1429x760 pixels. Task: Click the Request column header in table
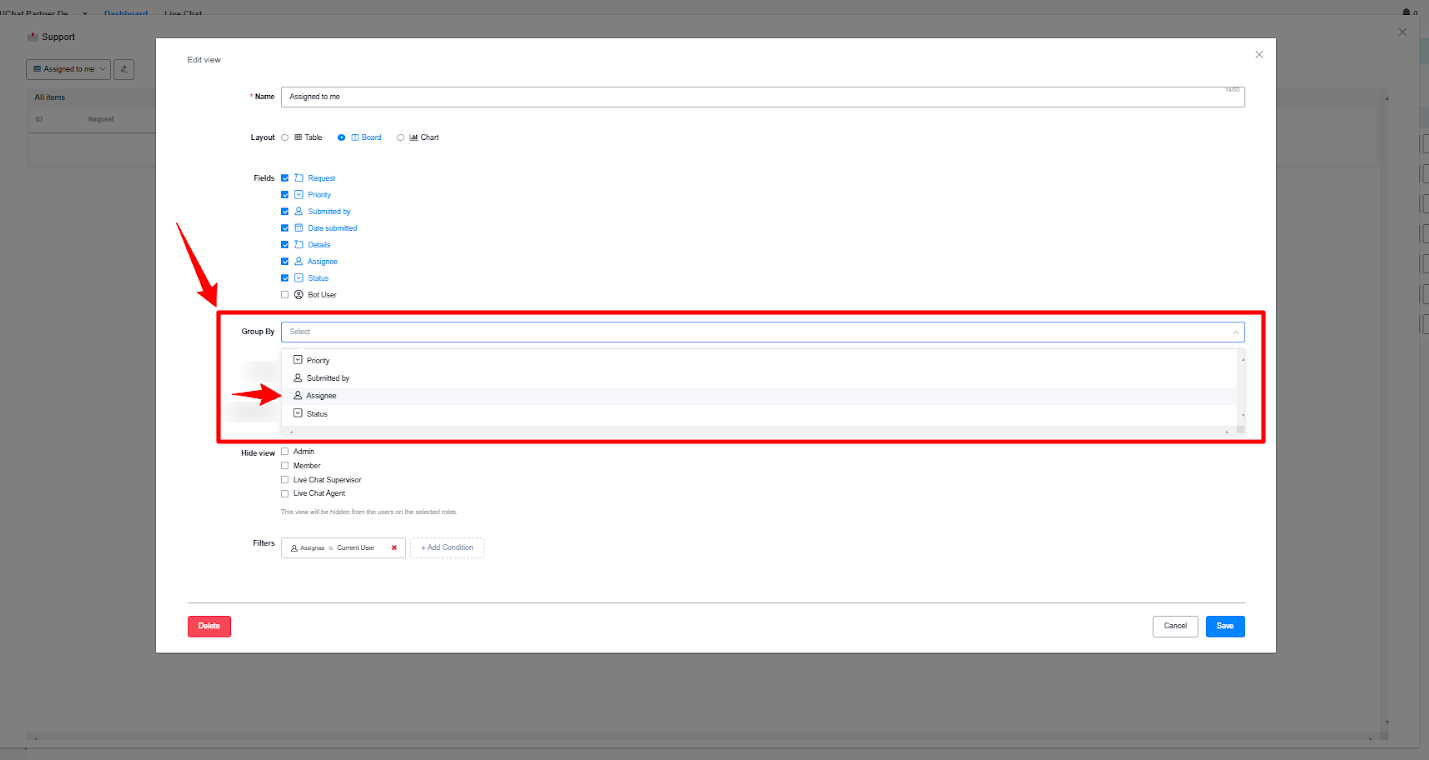tap(101, 119)
